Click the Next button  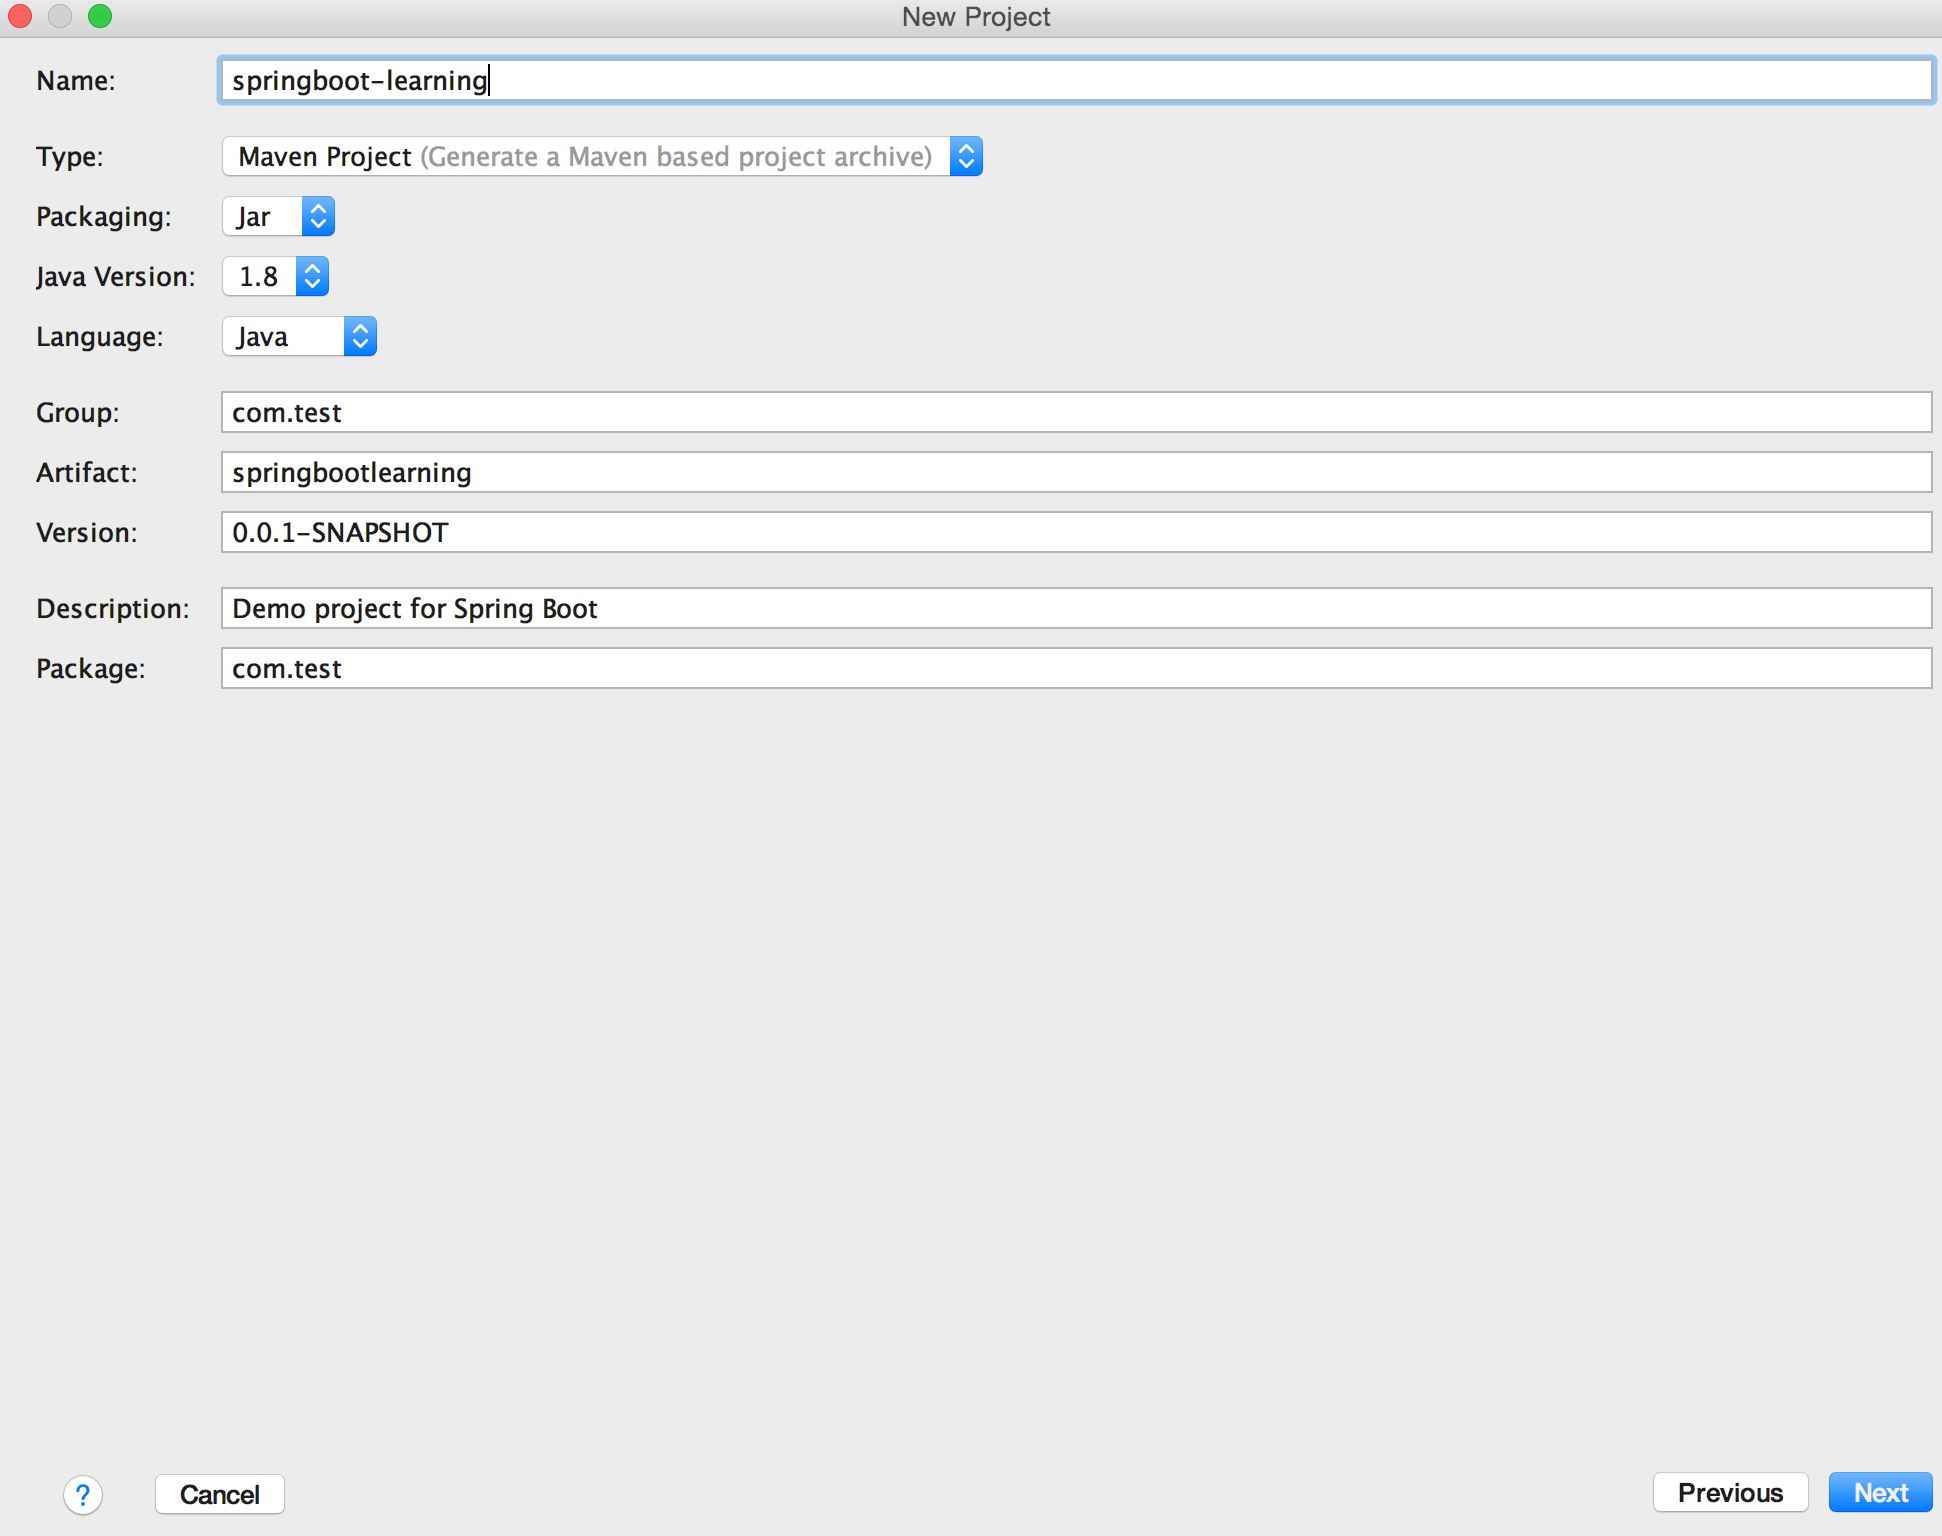point(1879,1493)
